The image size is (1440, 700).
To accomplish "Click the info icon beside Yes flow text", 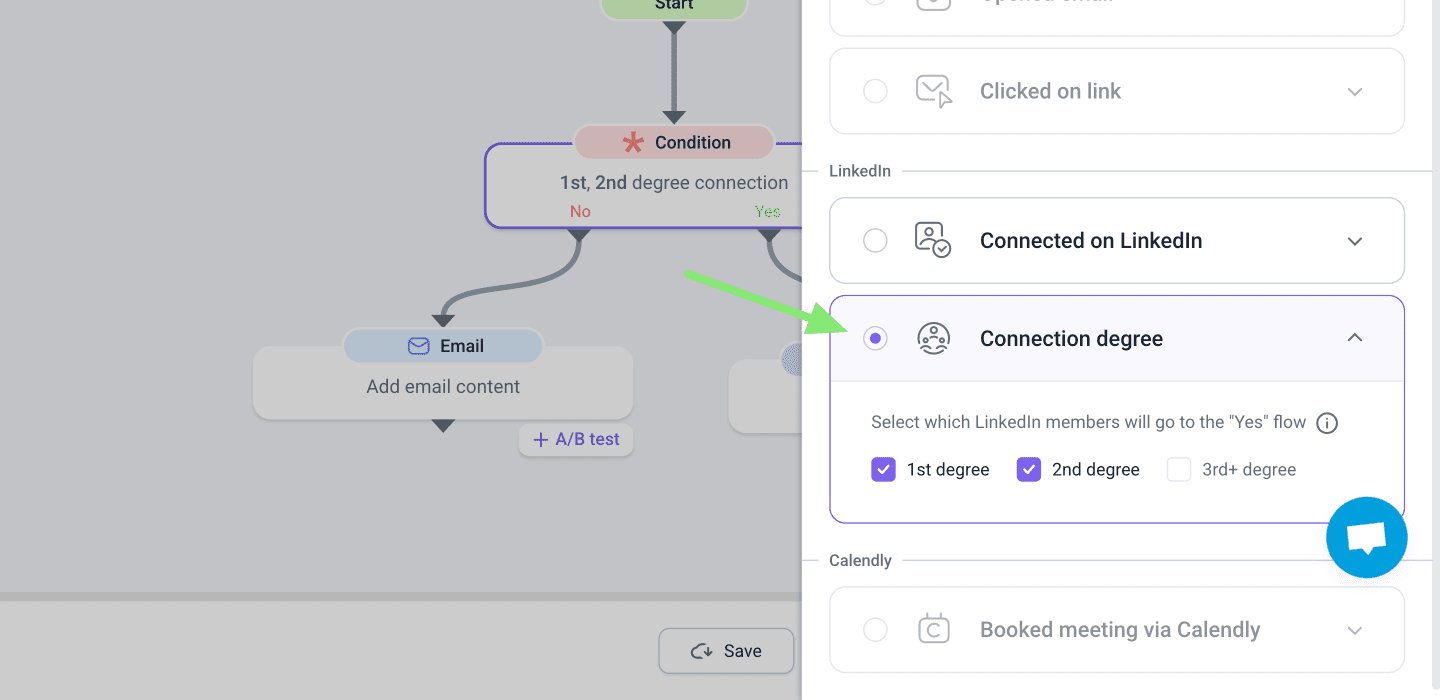I will [1327, 423].
